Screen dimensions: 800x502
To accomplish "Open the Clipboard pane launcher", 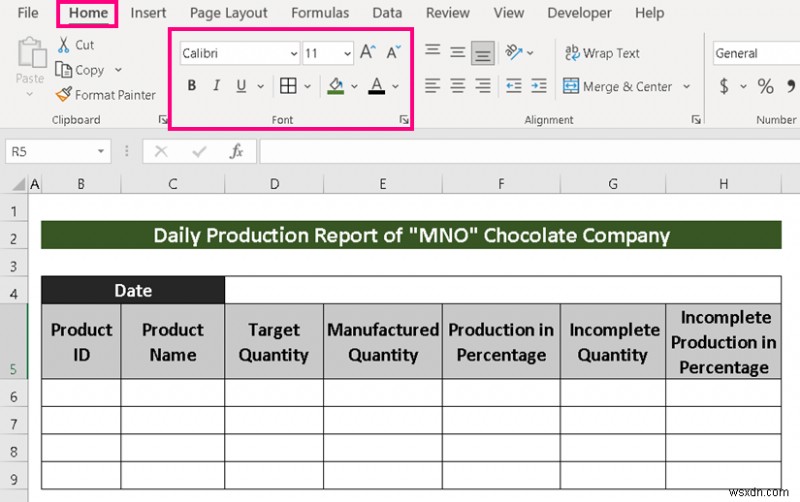I will 163,119.
